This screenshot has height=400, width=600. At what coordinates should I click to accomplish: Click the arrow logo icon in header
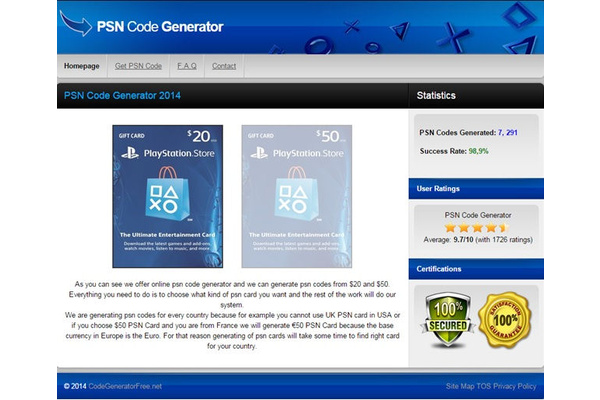pyautogui.click(x=76, y=24)
